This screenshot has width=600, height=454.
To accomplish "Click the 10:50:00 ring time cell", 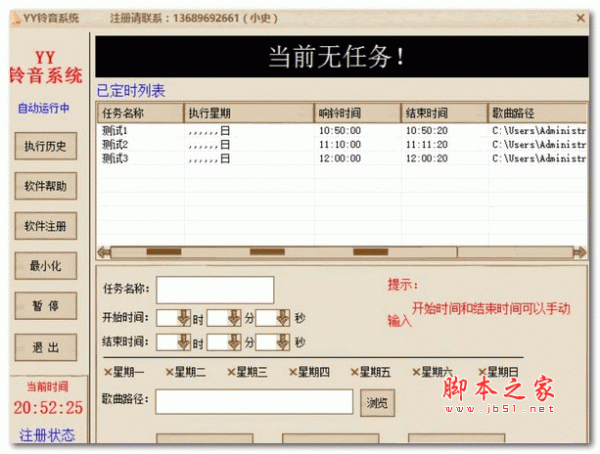I will (340, 131).
